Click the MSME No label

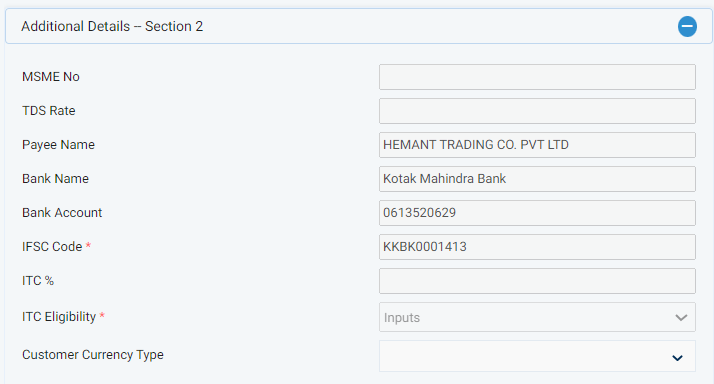click(51, 77)
